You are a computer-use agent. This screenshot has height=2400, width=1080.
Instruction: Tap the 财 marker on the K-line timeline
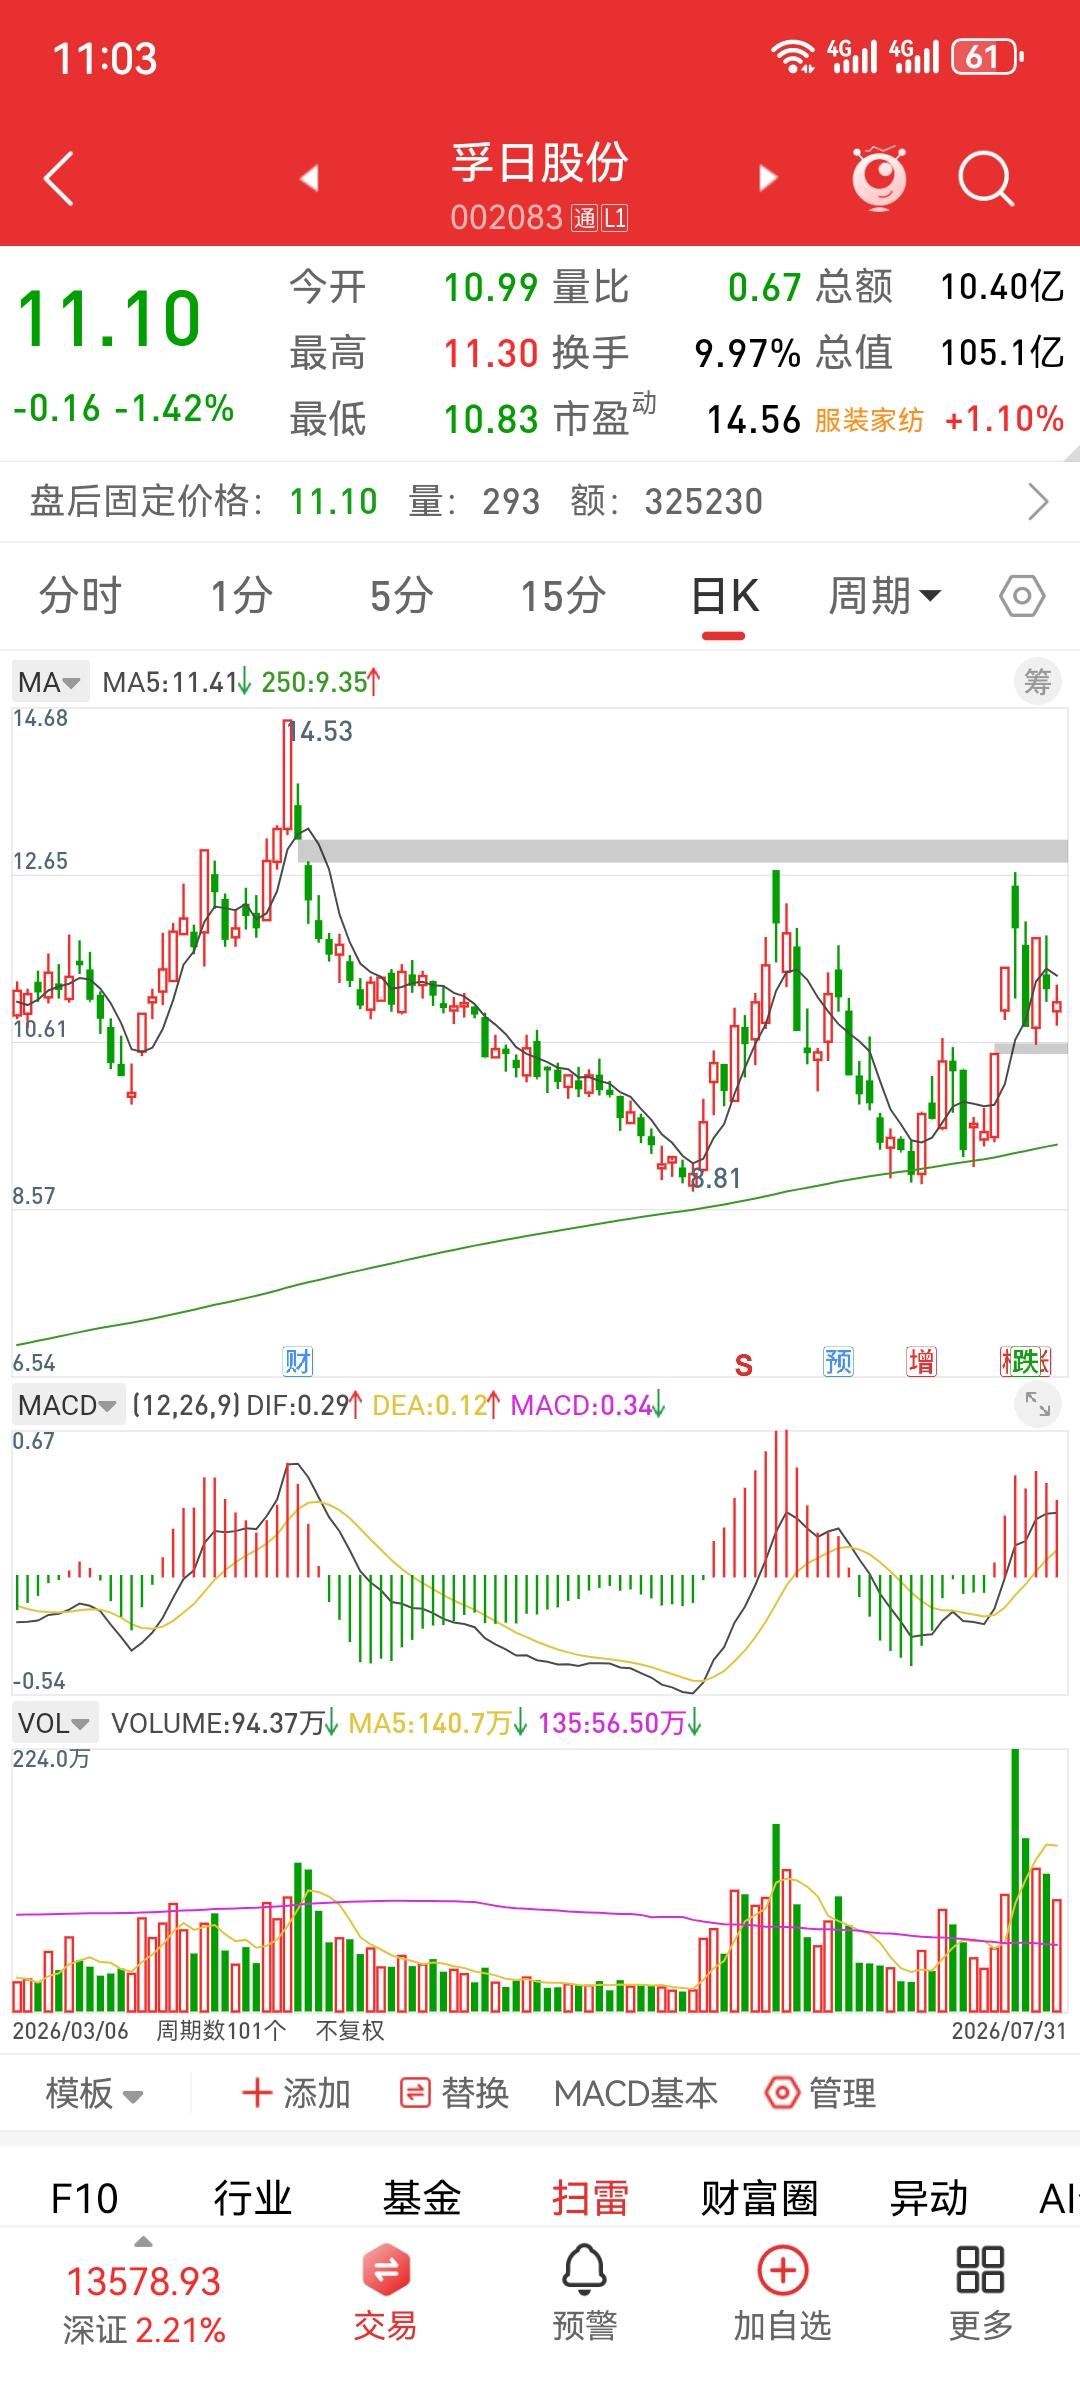(x=298, y=1361)
